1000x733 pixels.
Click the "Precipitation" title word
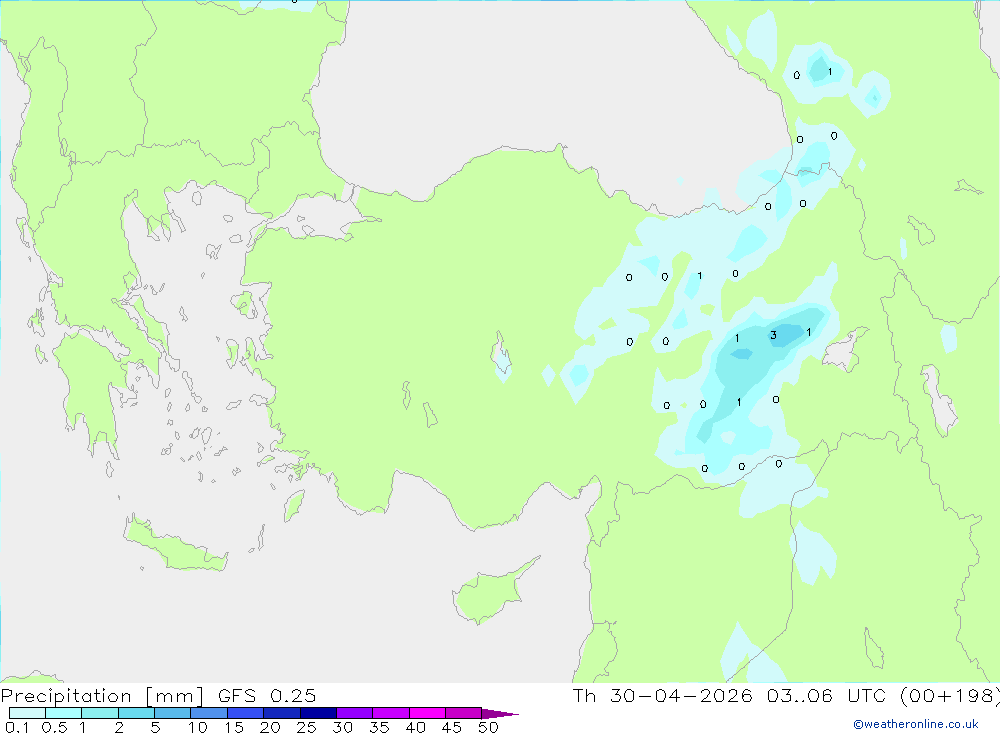point(66,696)
